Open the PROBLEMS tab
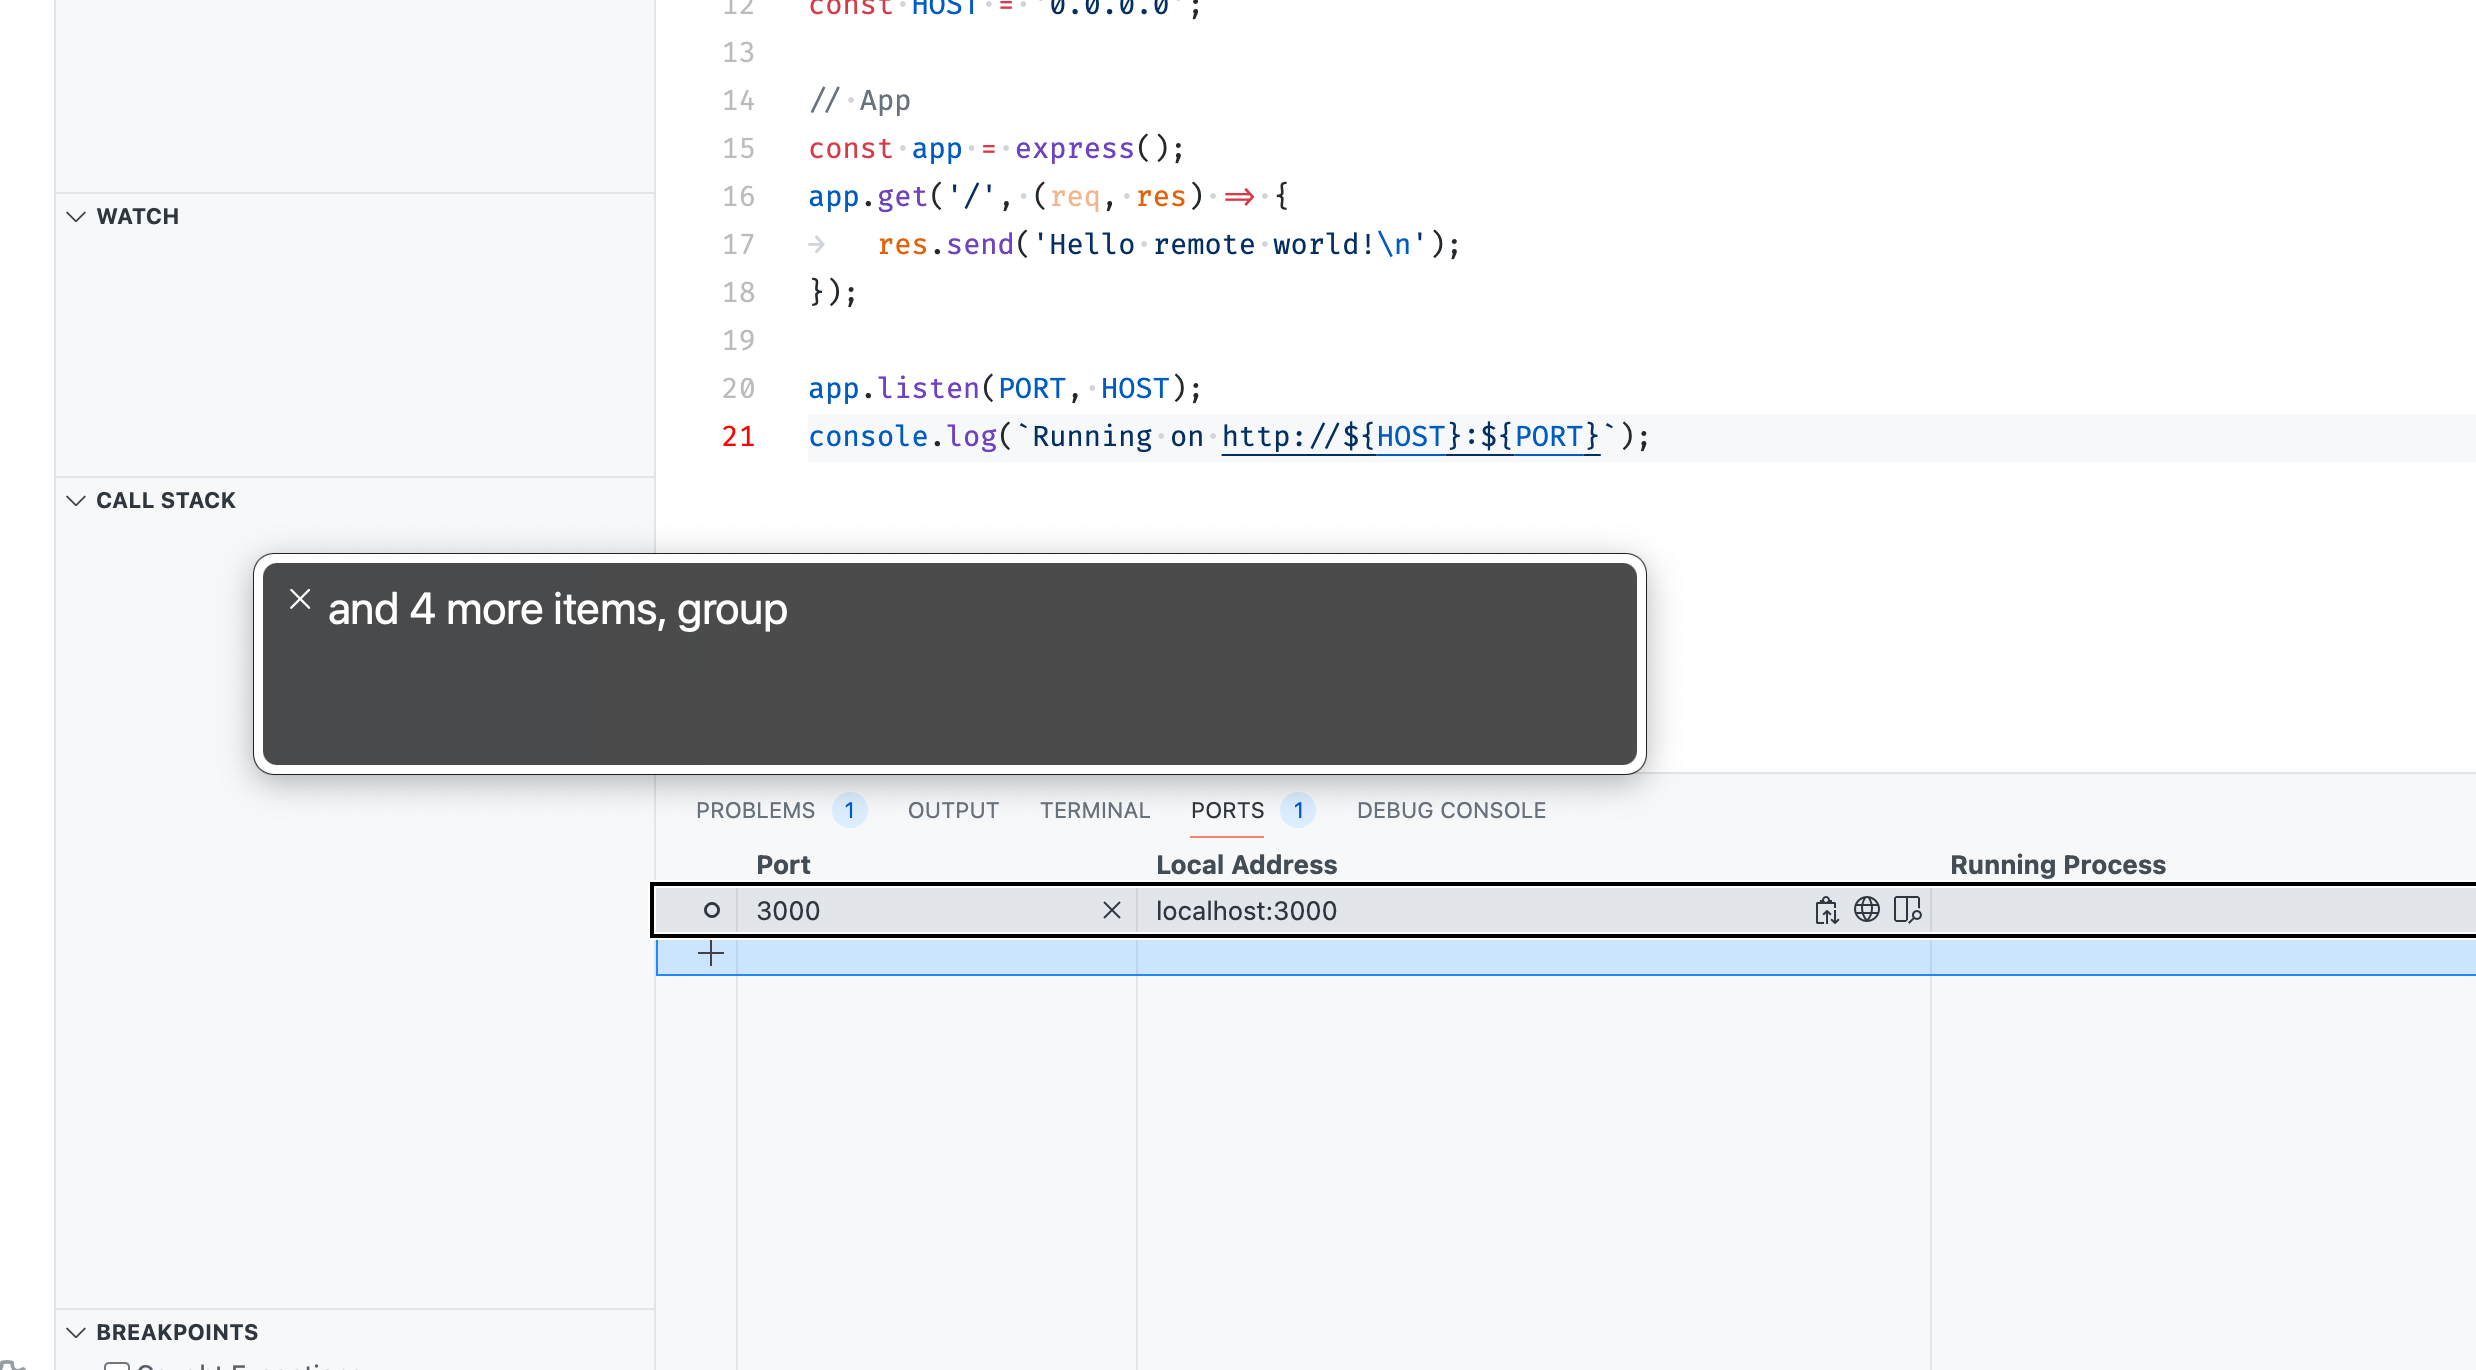 (x=755, y=810)
